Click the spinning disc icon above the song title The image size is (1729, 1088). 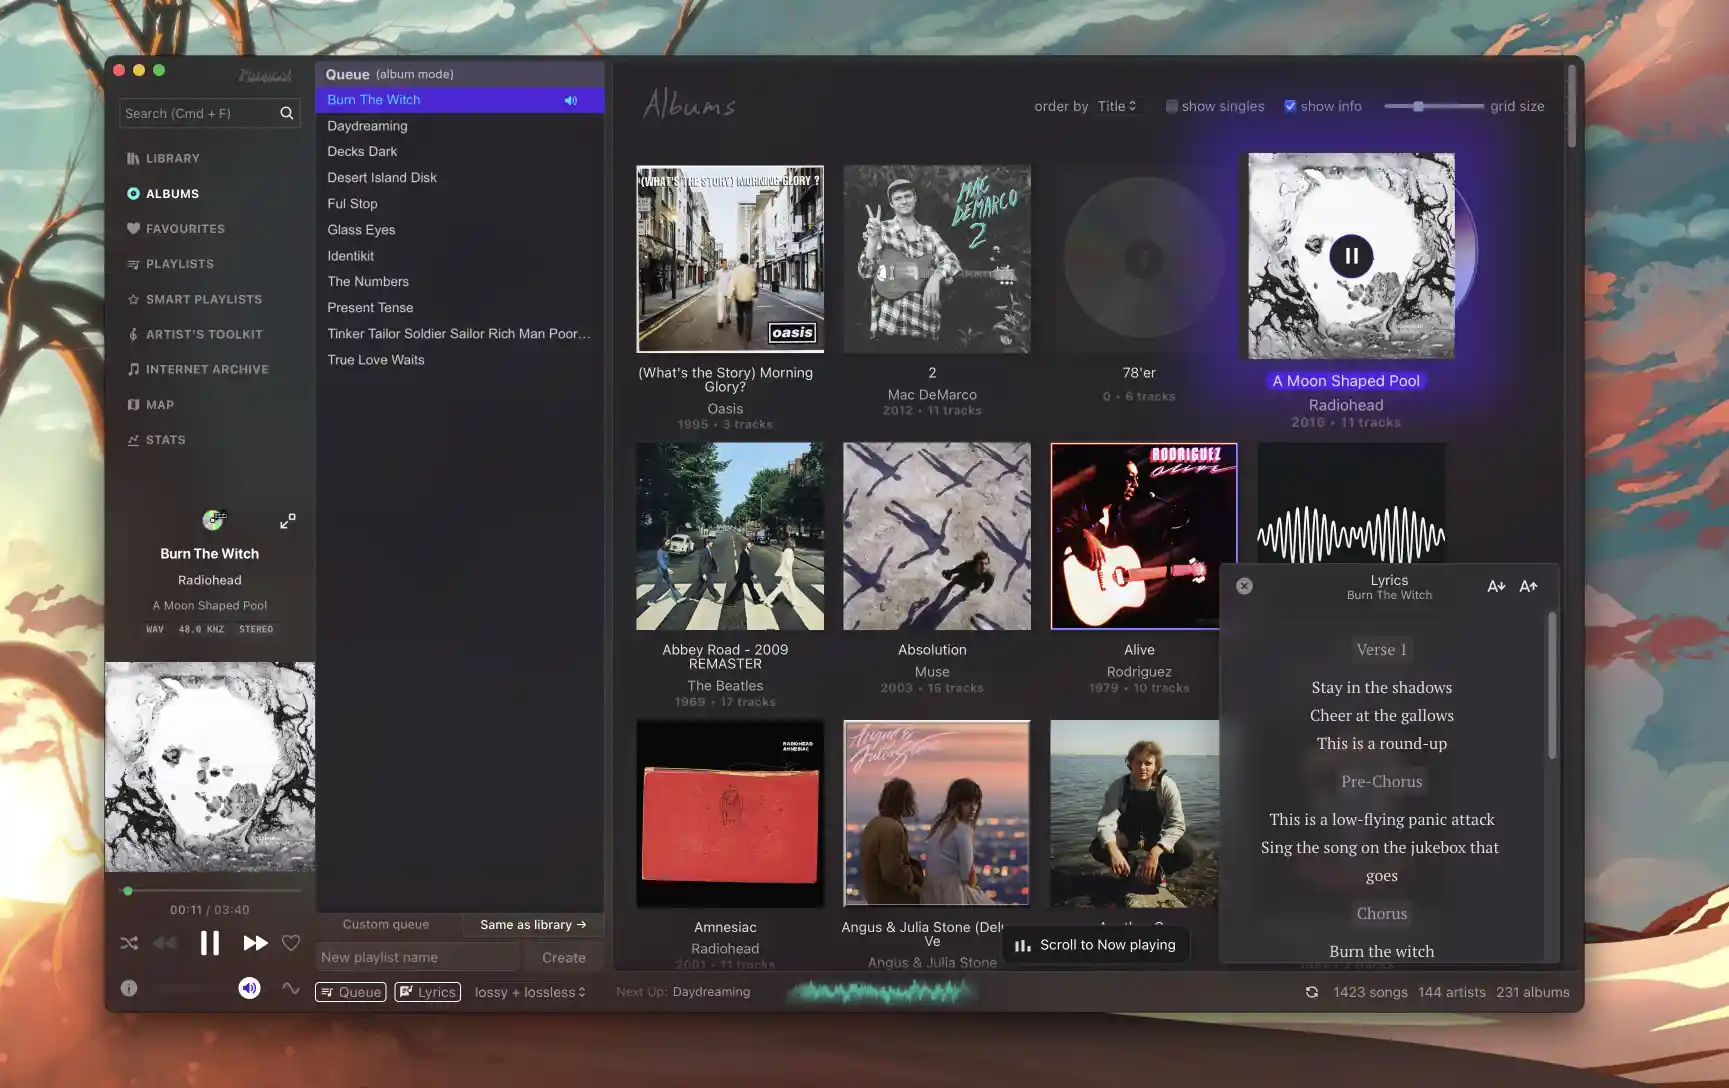pyautogui.click(x=213, y=520)
